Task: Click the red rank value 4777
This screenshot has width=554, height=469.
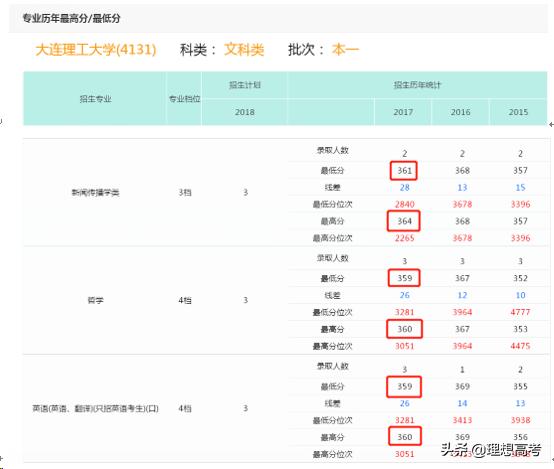Action: pos(520,312)
